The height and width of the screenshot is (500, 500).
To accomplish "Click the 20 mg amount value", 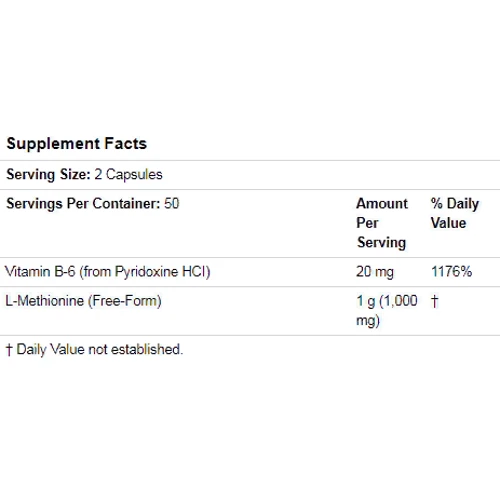I will pos(375,272).
